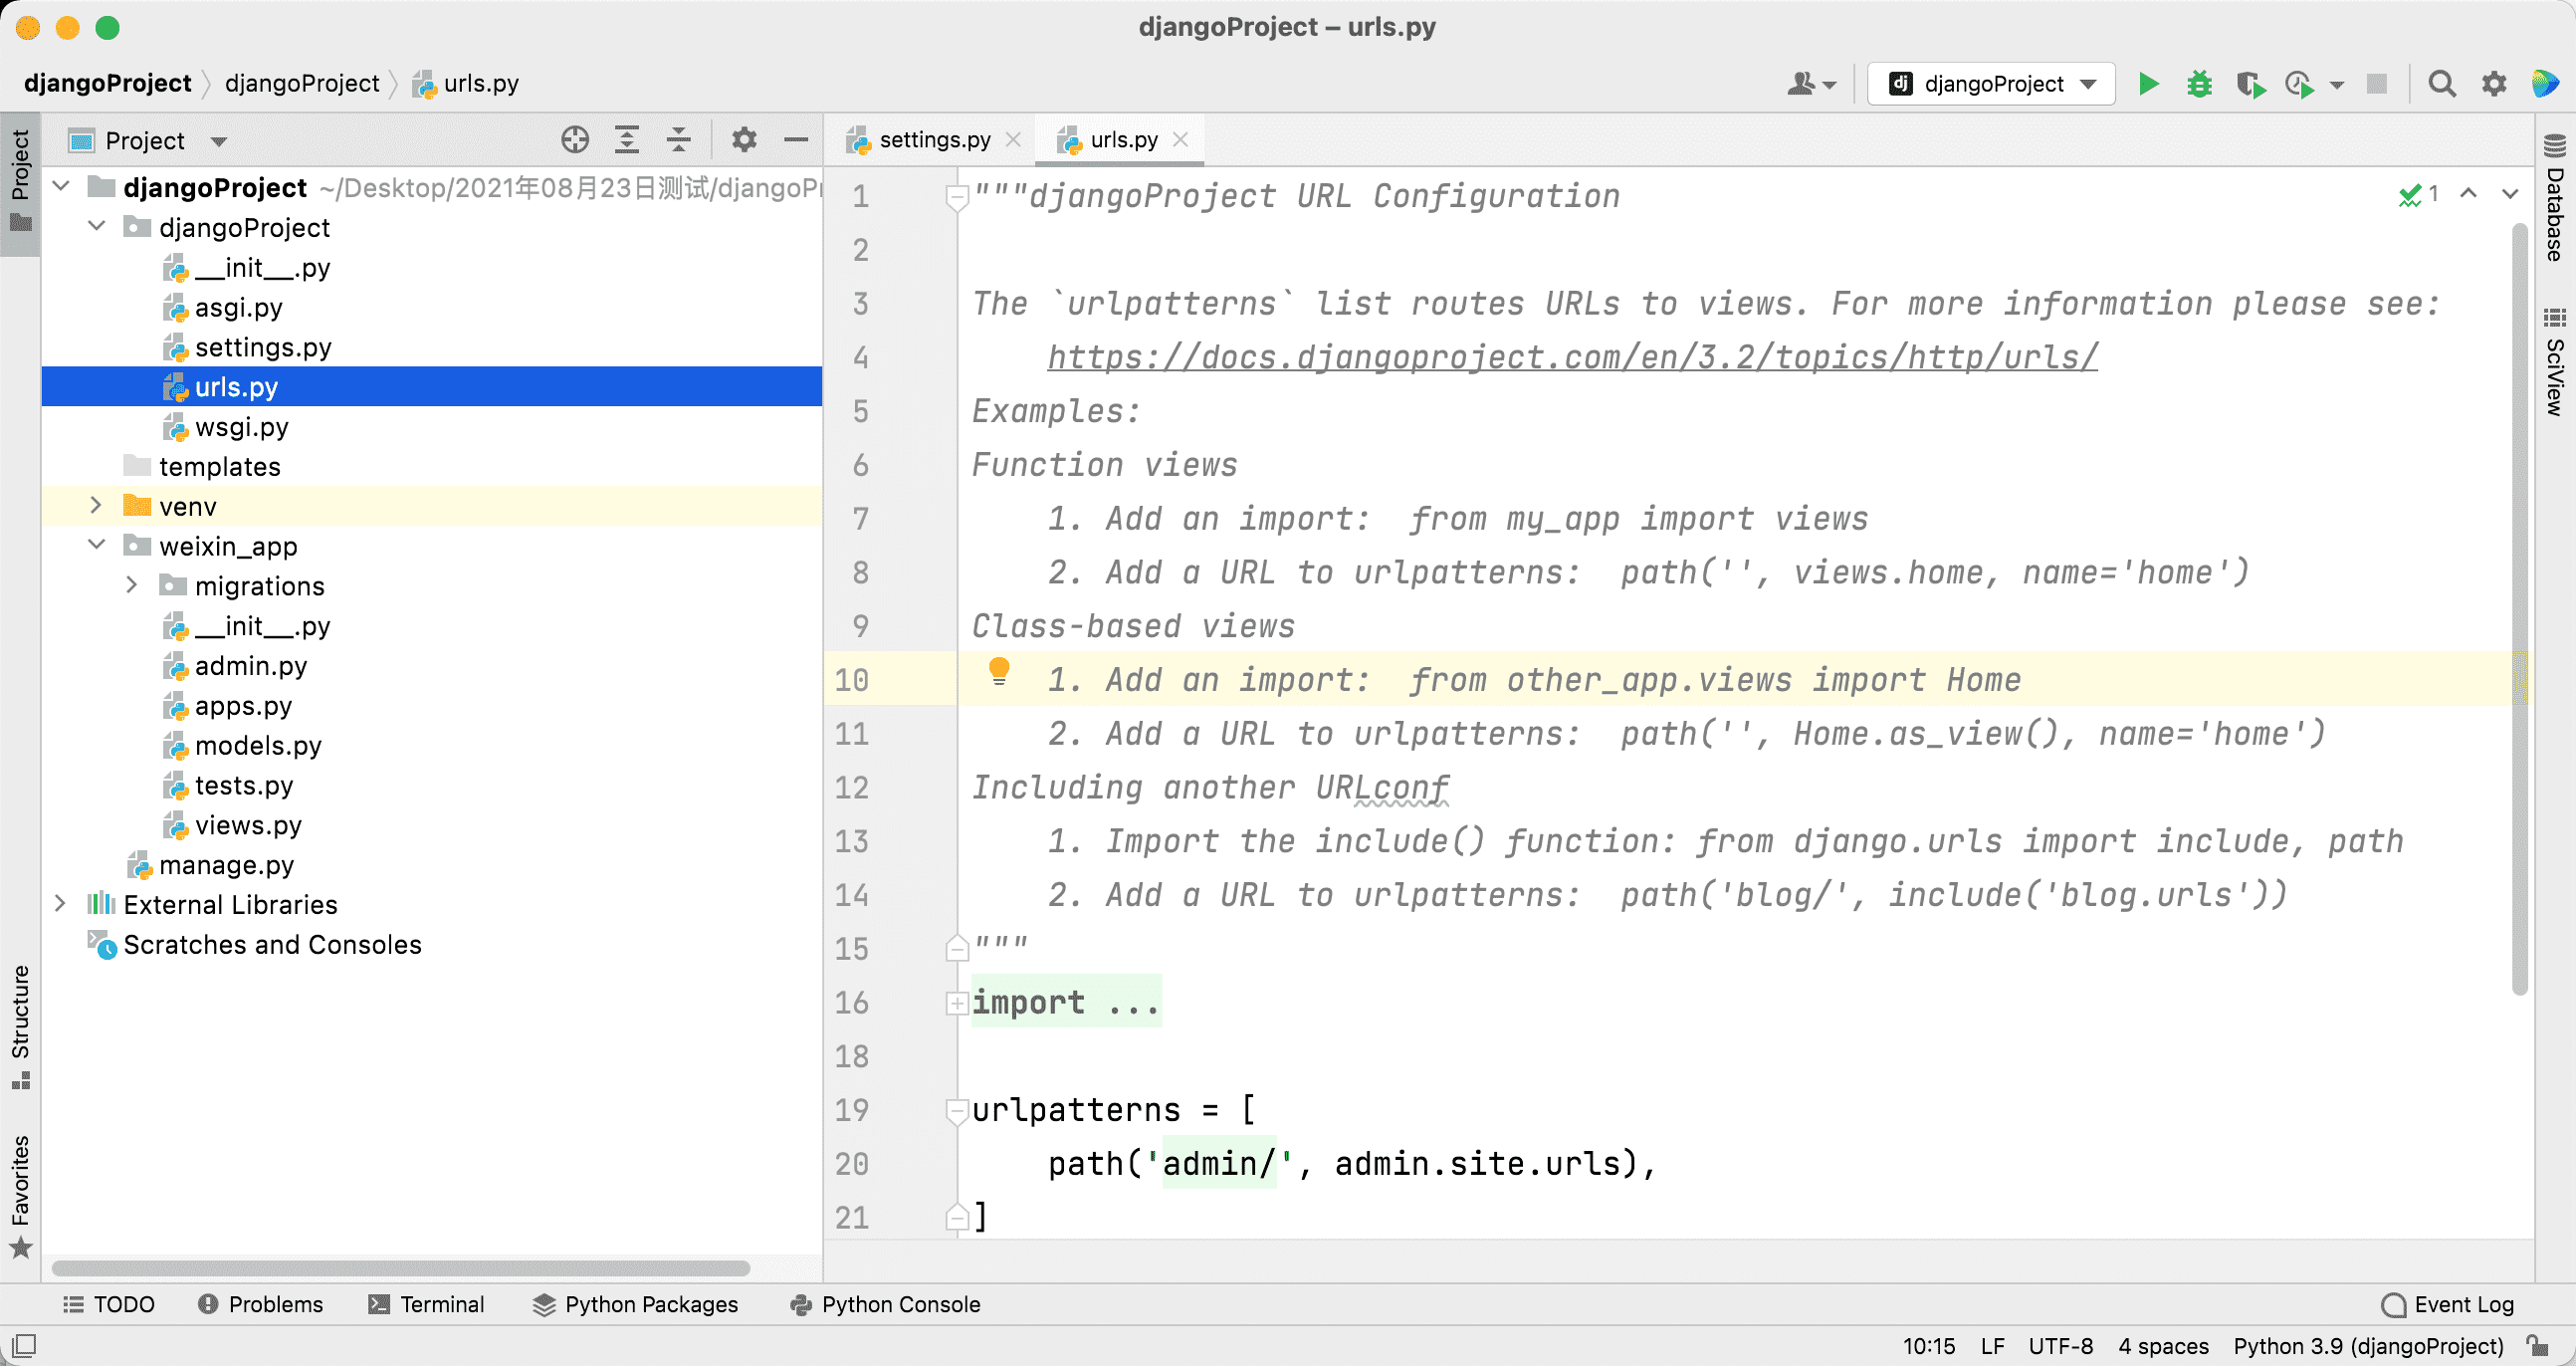Open tests.py in weixin_app
This screenshot has width=2576, height=1366.
click(243, 786)
